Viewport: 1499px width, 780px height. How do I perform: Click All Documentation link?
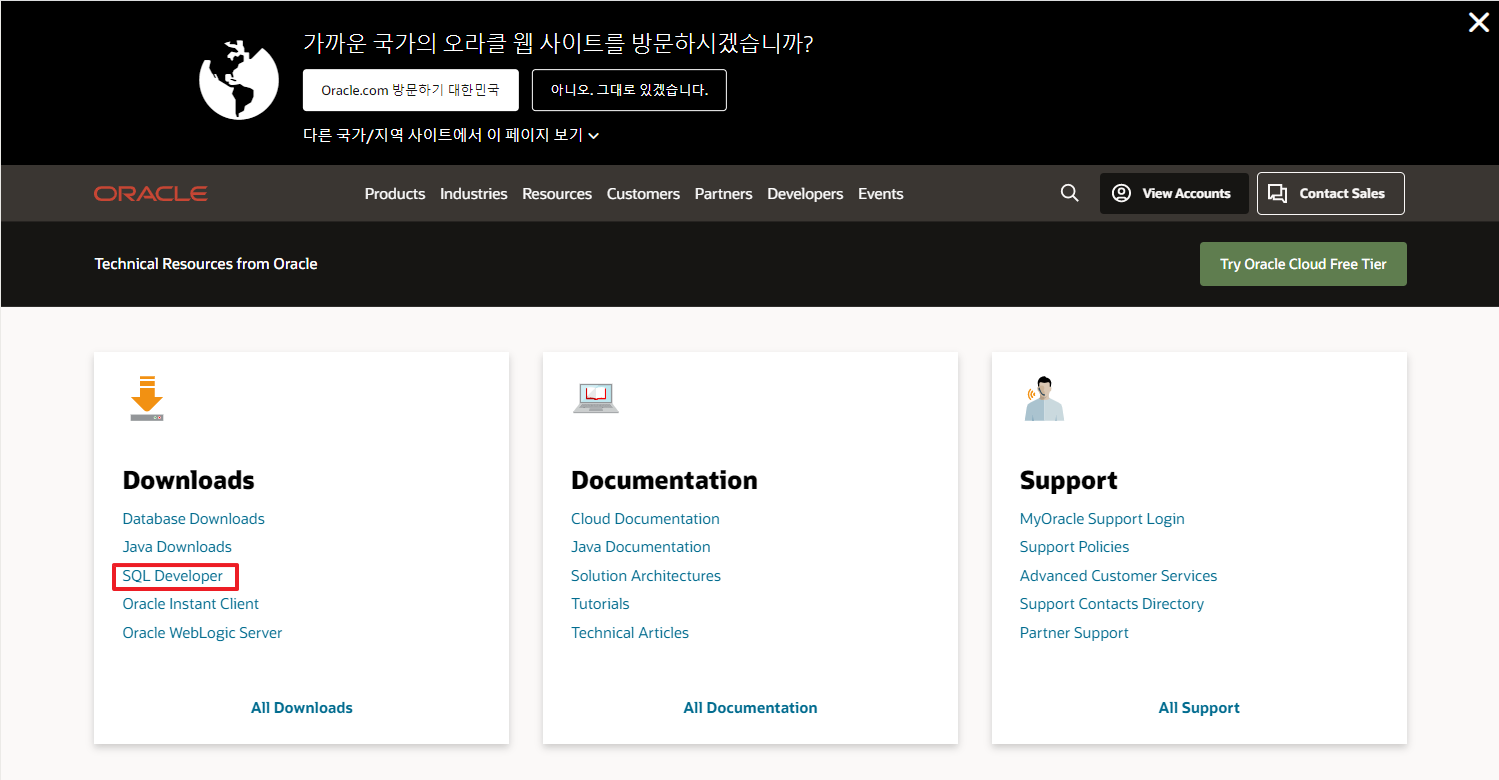[750, 708]
